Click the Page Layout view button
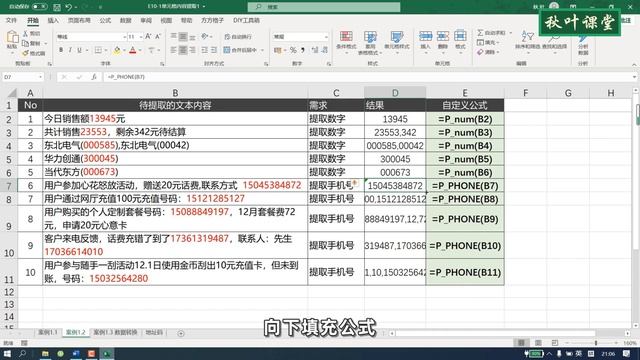The width and height of the screenshot is (640, 360). (538, 343)
